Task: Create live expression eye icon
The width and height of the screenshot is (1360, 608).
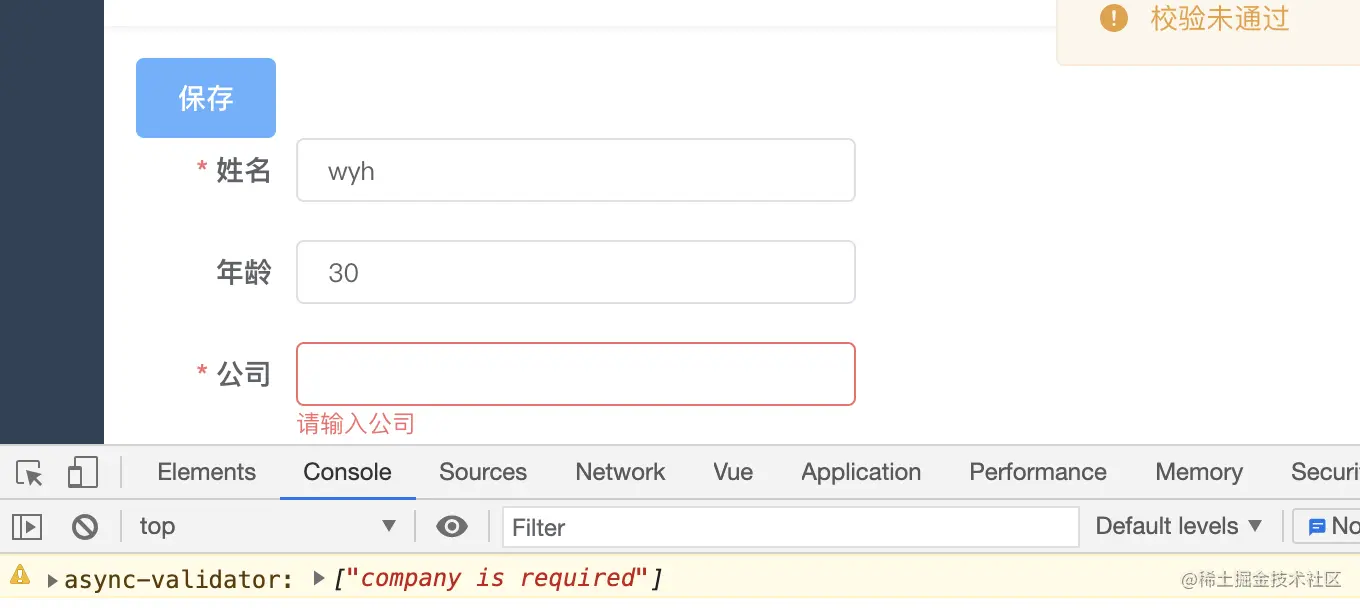Action: (452, 526)
